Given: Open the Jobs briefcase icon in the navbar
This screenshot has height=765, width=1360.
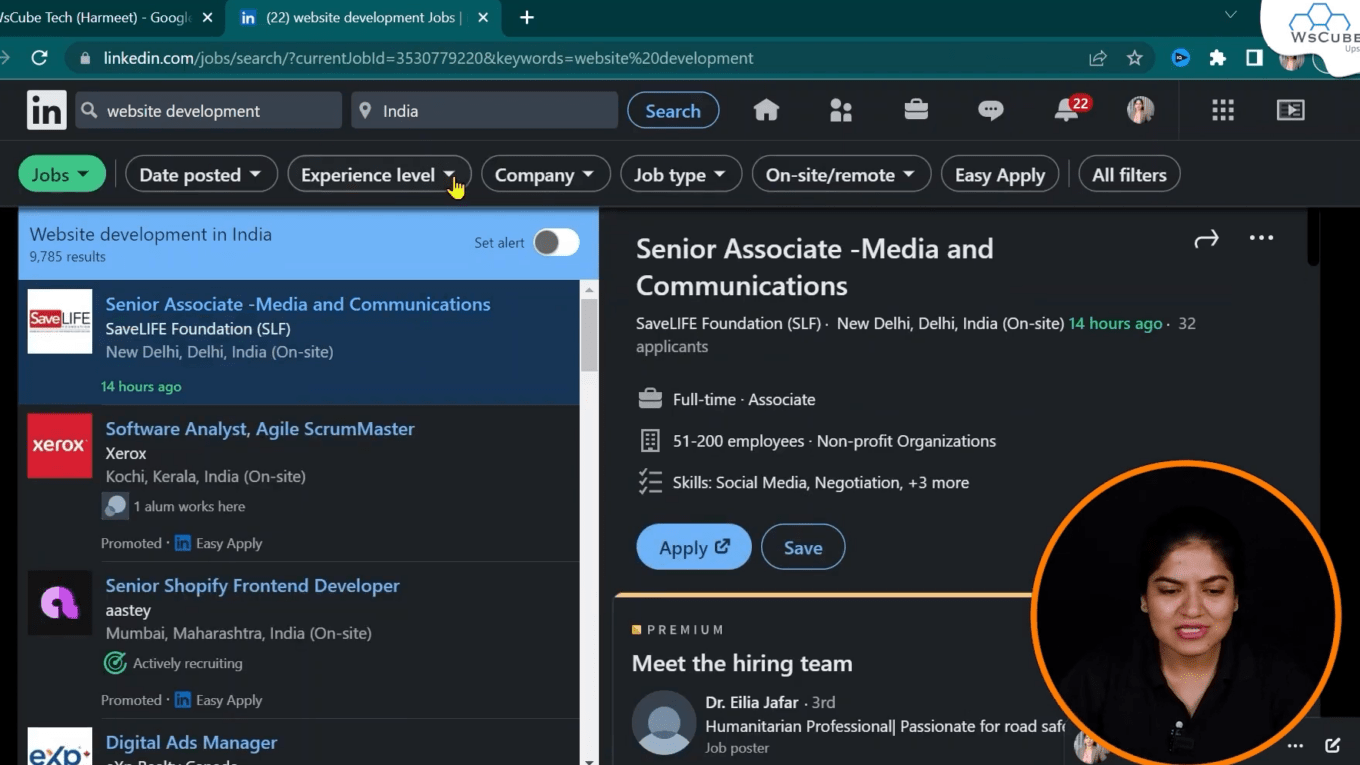Looking at the screenshot, I should (x=916, y=110).
